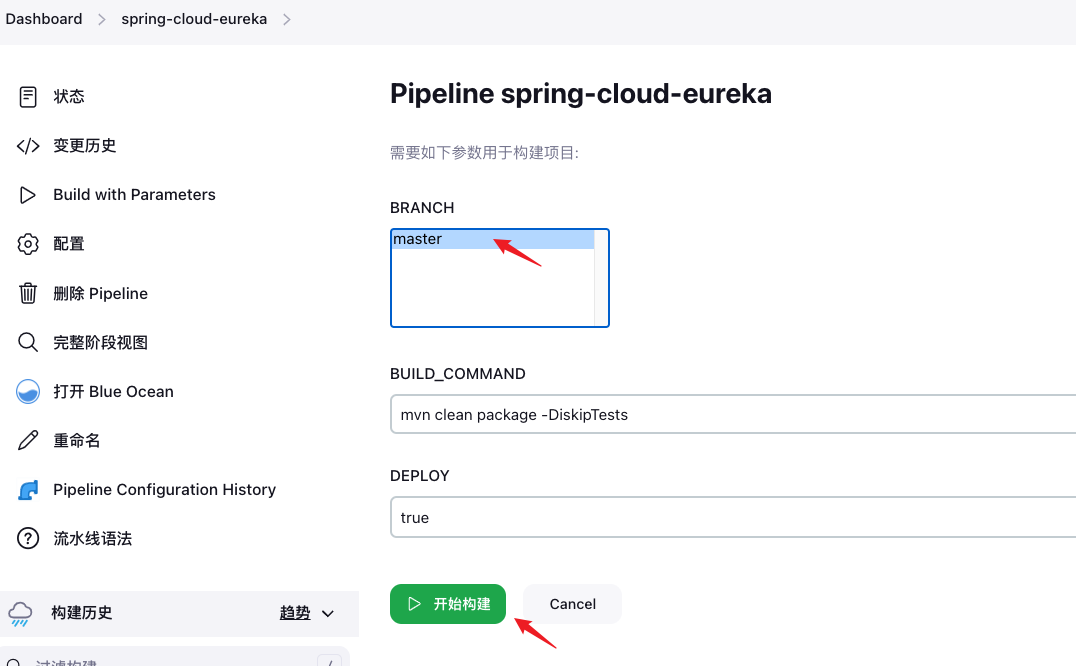Focus the DEPLOY input field
The image size is (1076, 666).
tap(733, 517)
